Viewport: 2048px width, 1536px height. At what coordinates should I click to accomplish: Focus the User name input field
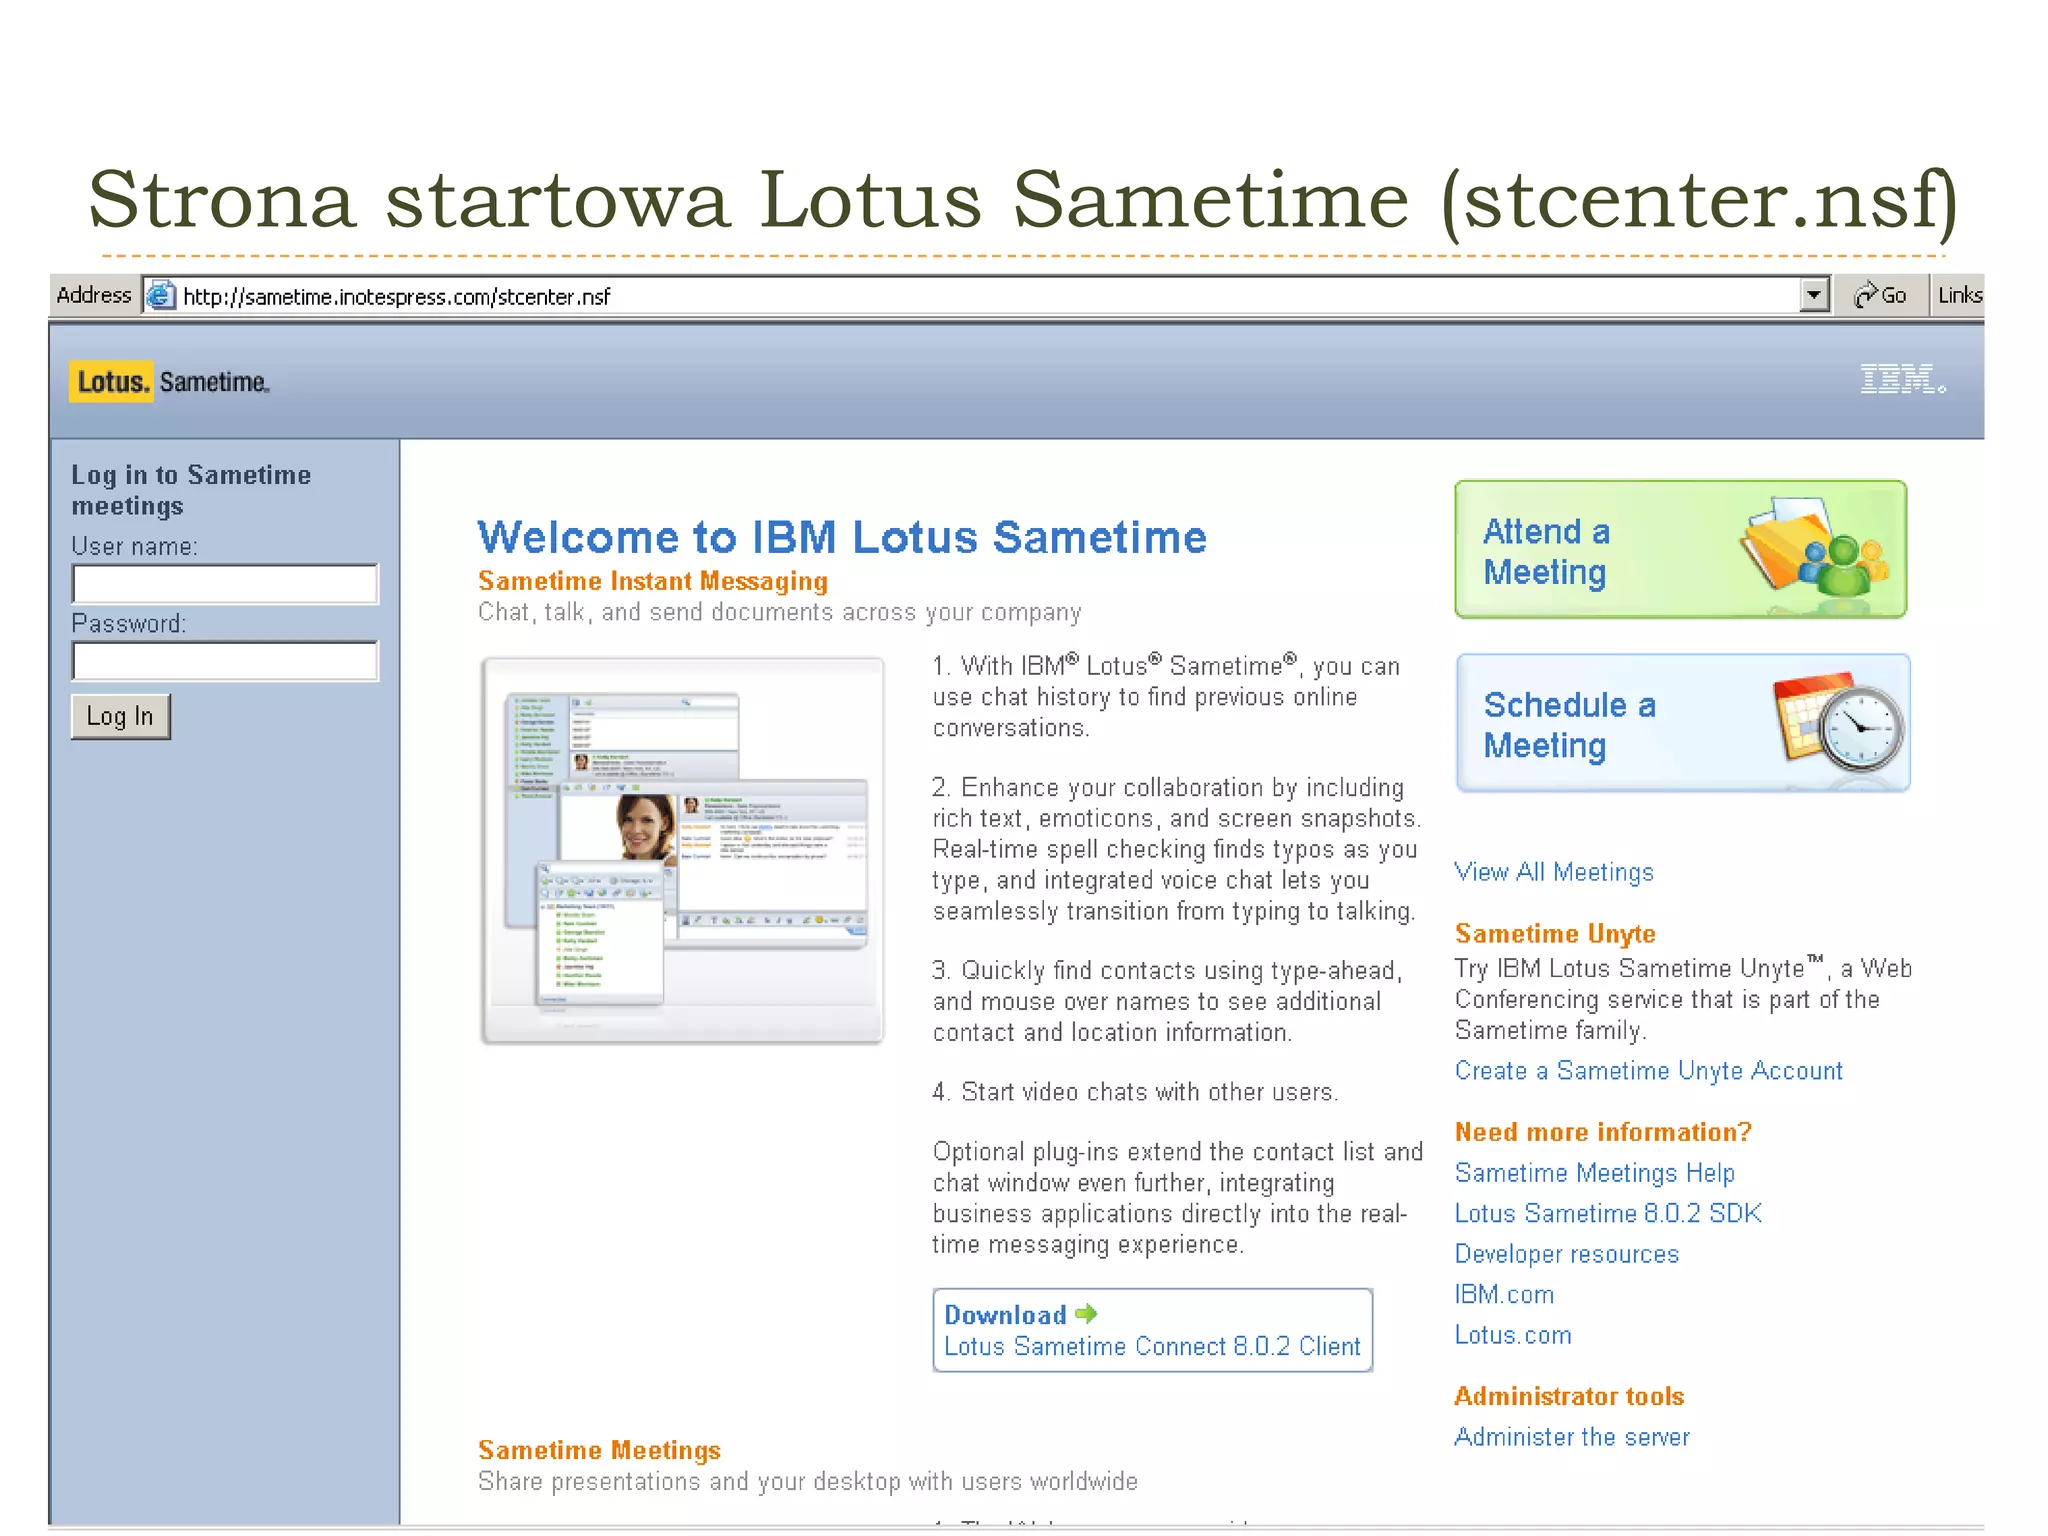225,584
